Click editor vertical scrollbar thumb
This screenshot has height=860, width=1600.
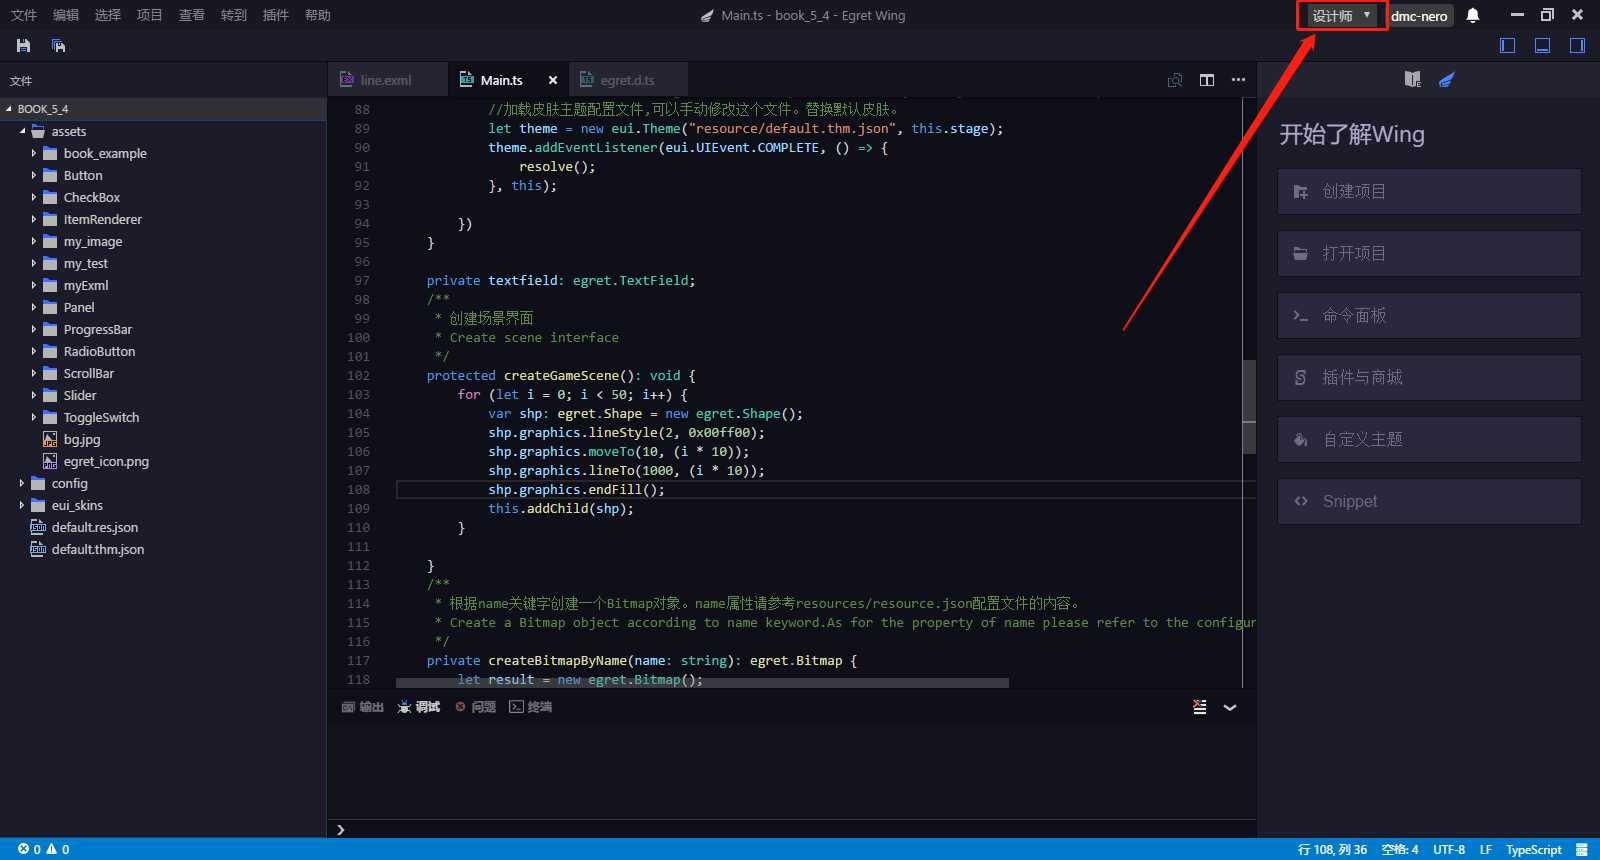(1249, 407)
